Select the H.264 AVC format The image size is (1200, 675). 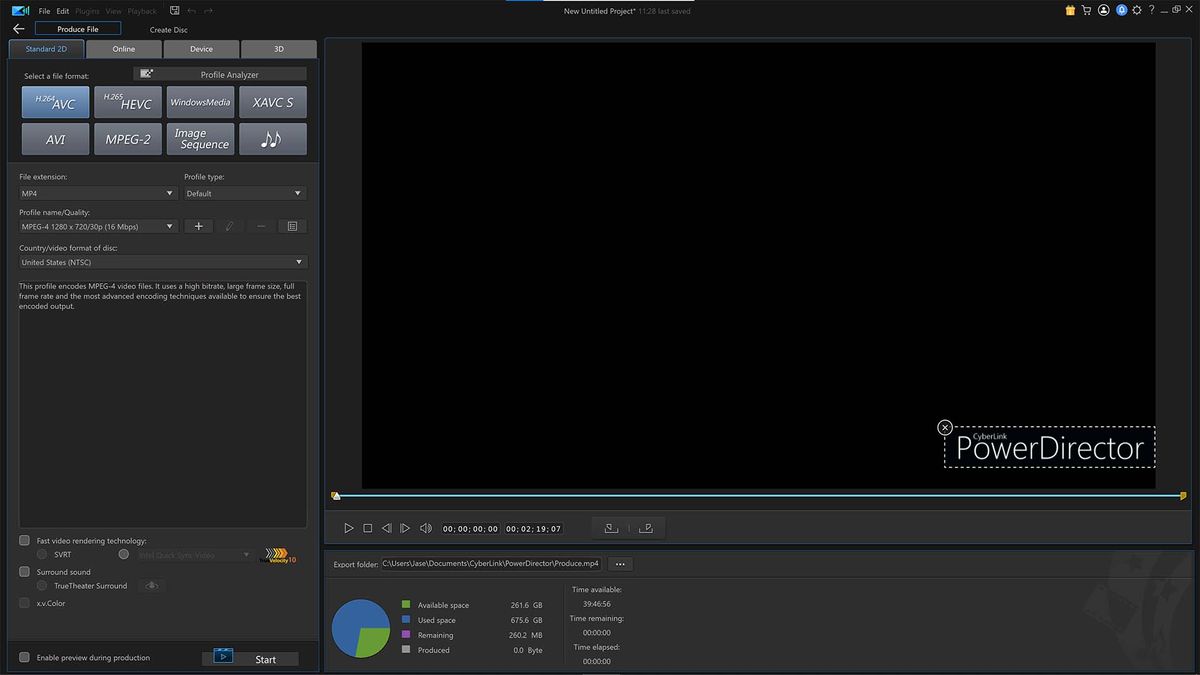click(x=55, y=101)
